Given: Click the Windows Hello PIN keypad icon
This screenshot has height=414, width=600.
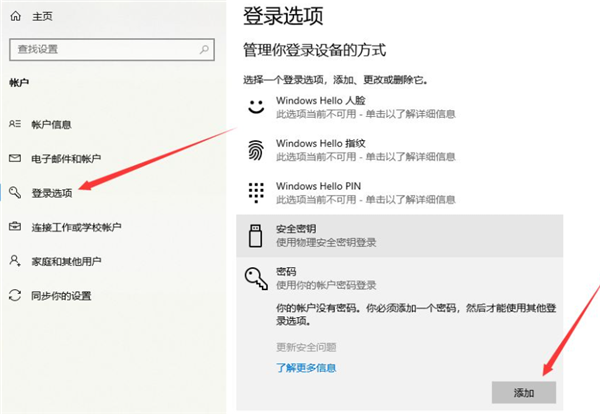Looking at the screenshot, I should point(255,192).
